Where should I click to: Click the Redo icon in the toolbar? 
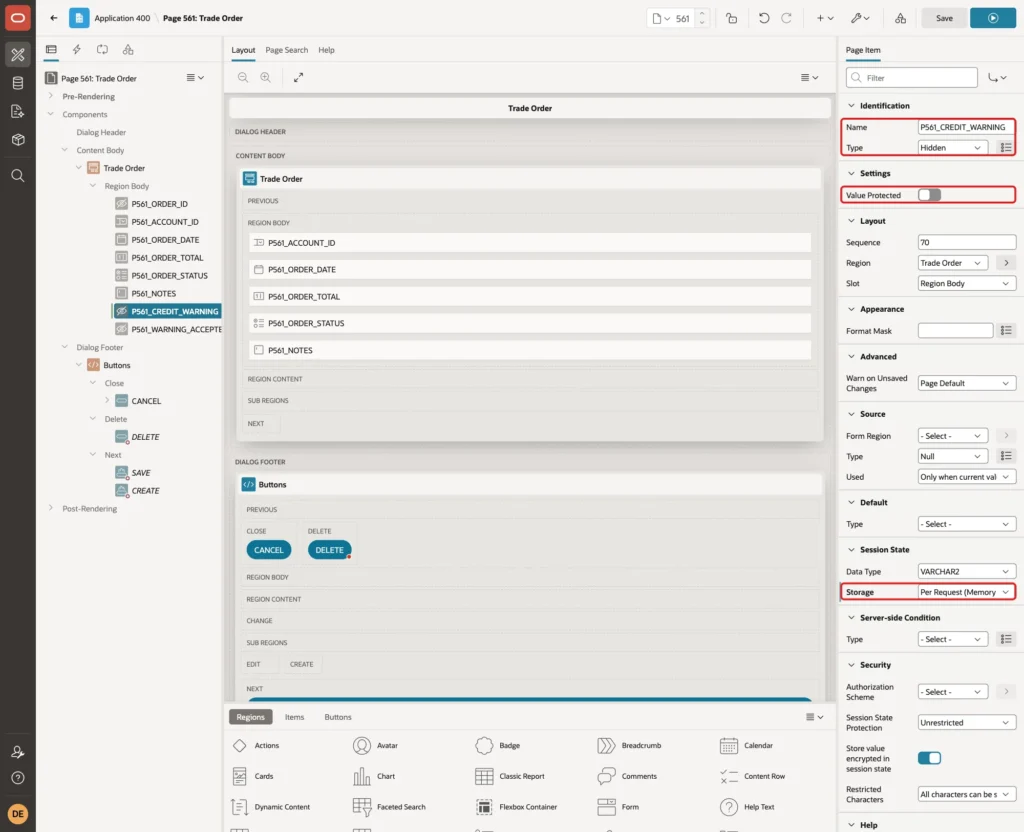(786, 18)
